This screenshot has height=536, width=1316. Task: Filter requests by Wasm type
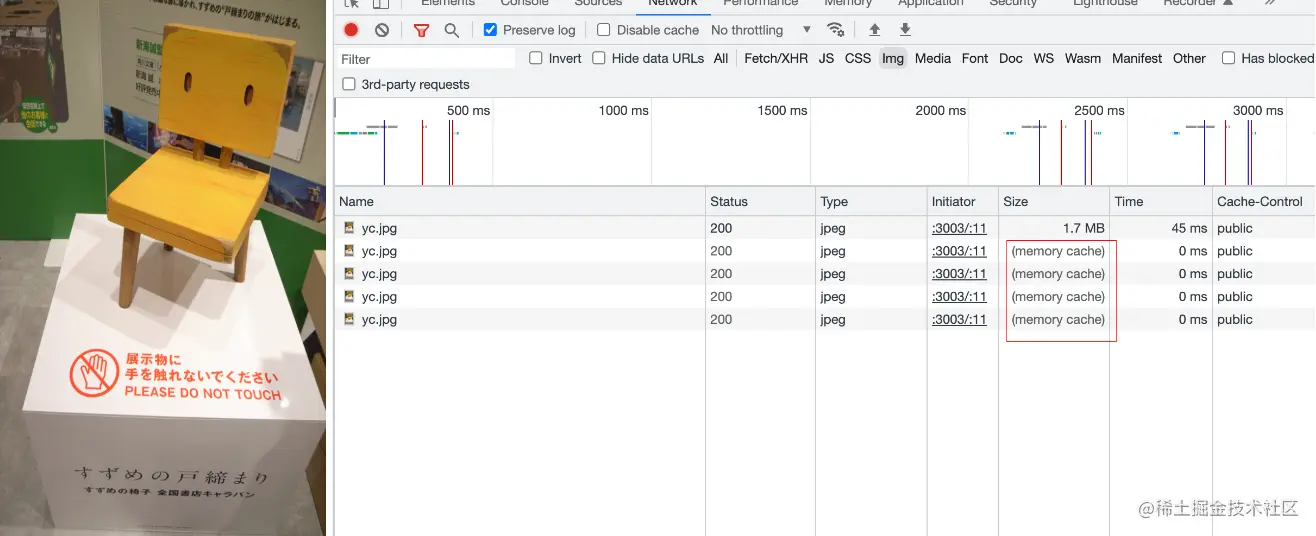click(1083, 58)
